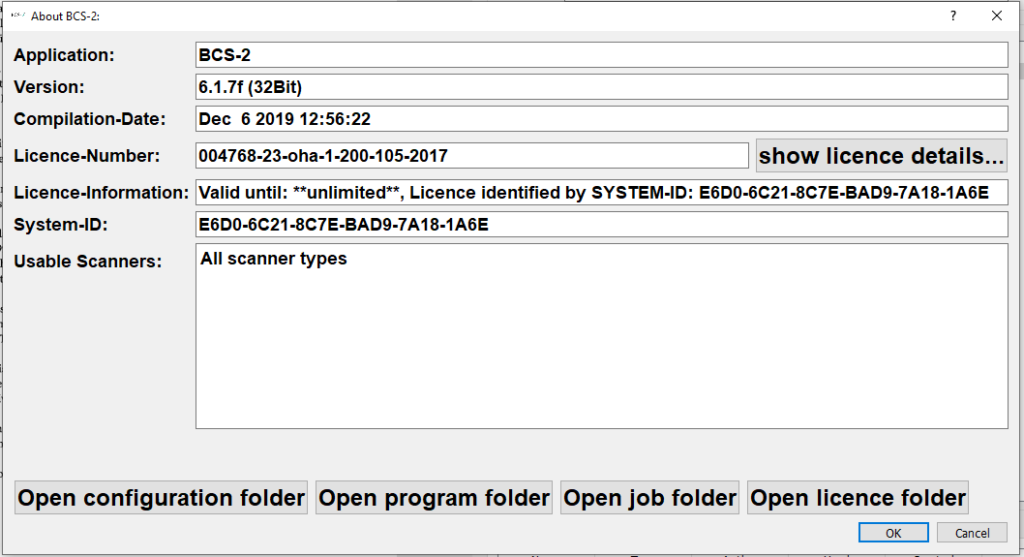
Task: Click the Version field 6.1.7f (32Bit)
Action: click(x=601, y=87)
